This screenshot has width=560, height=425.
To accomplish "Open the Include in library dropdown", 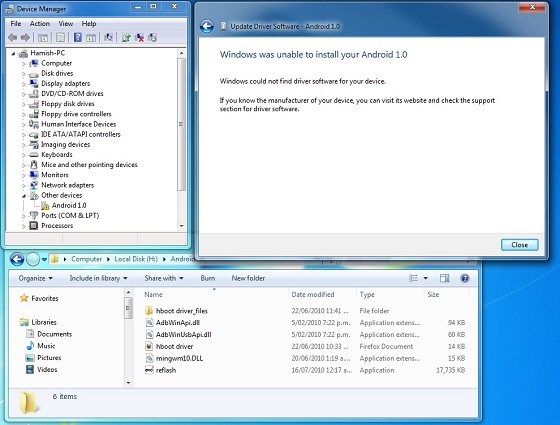I will point(98,278).
